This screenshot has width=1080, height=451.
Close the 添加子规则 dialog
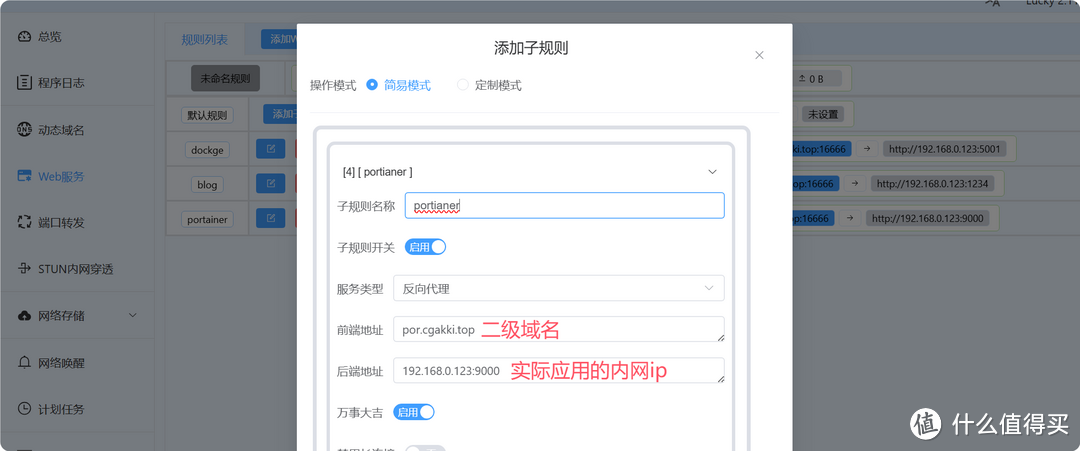pyautogui.click(x=759, y=55)
